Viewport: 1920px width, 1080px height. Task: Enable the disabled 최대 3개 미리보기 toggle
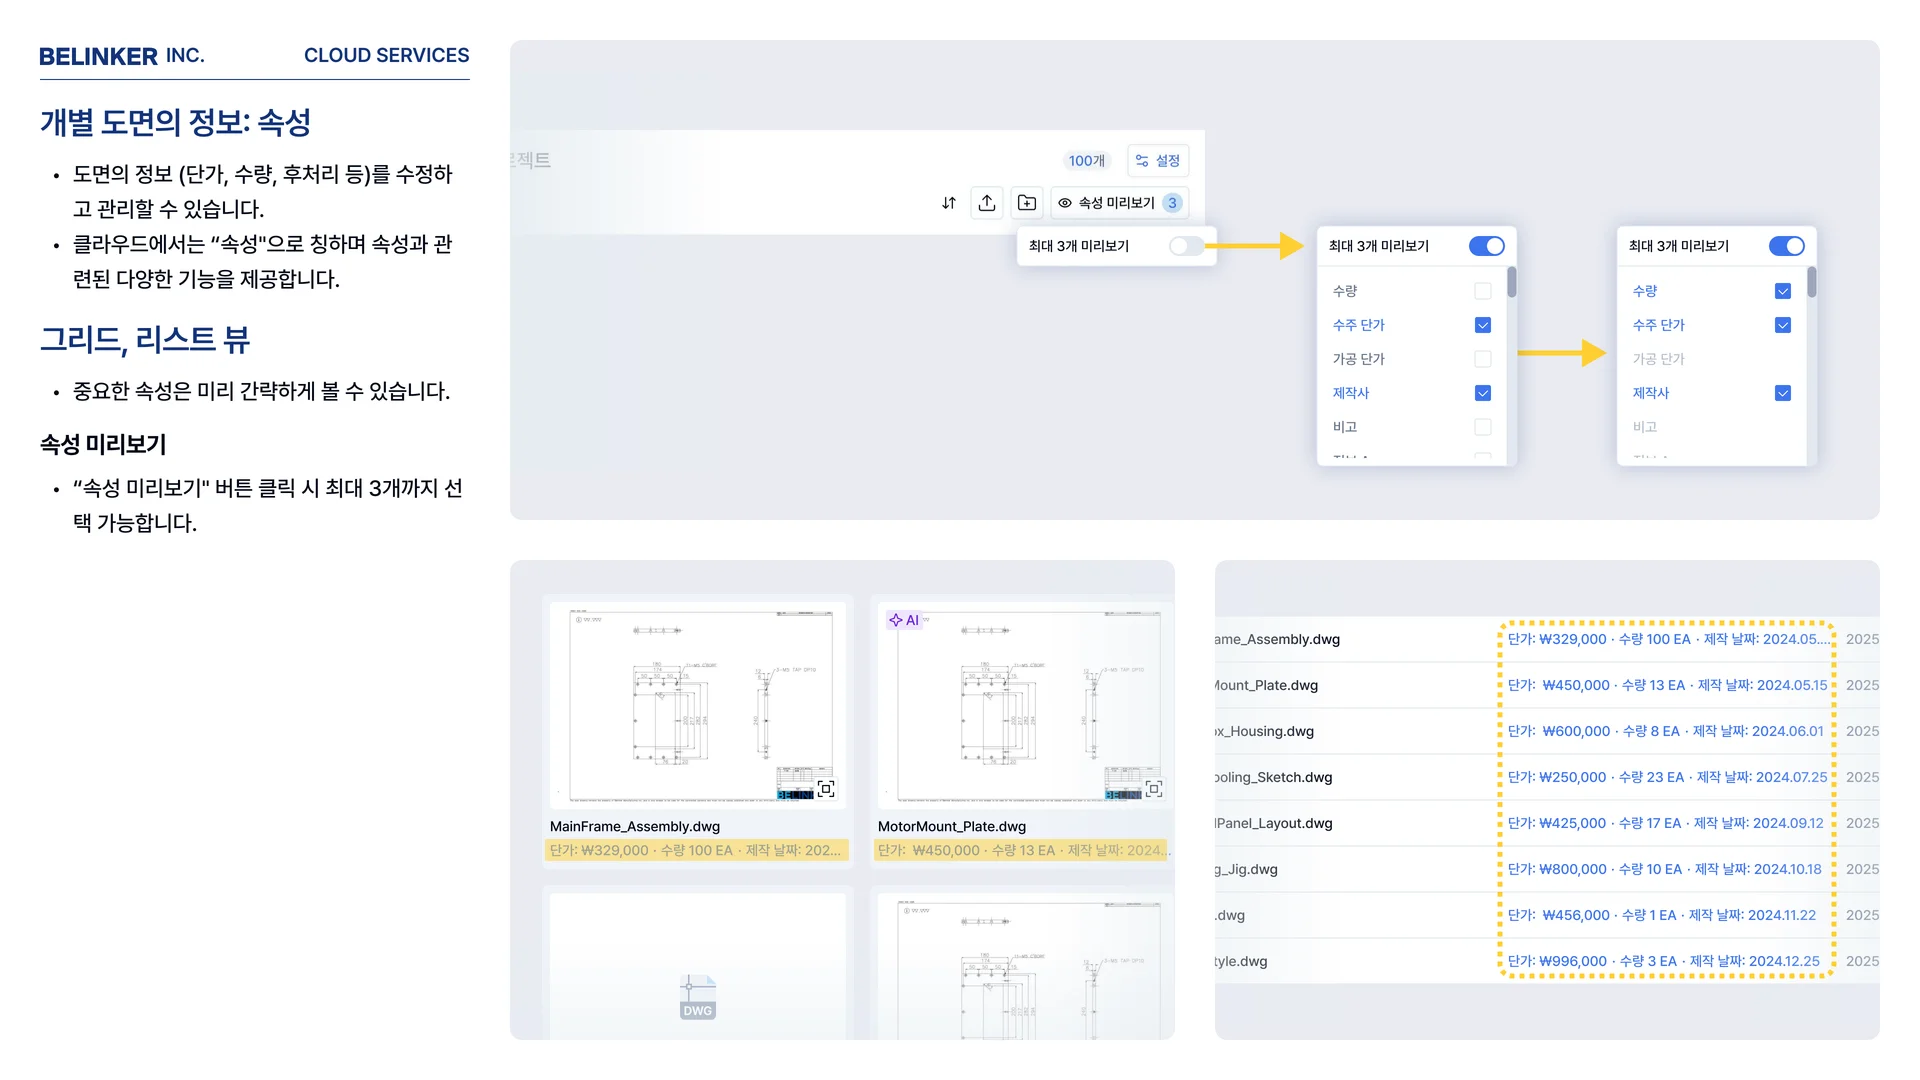[x=1186, y=246]
